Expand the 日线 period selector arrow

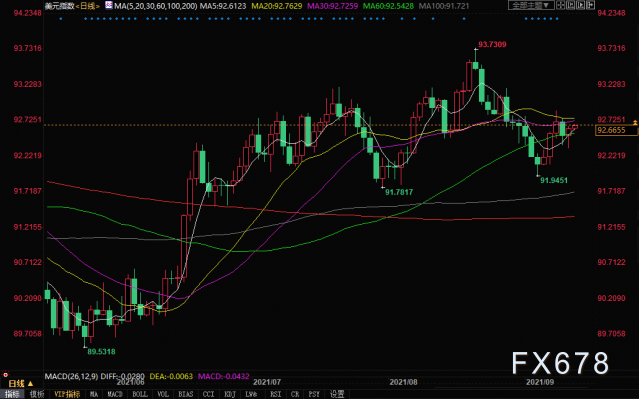pyautogui.click(x=30, y=383)
